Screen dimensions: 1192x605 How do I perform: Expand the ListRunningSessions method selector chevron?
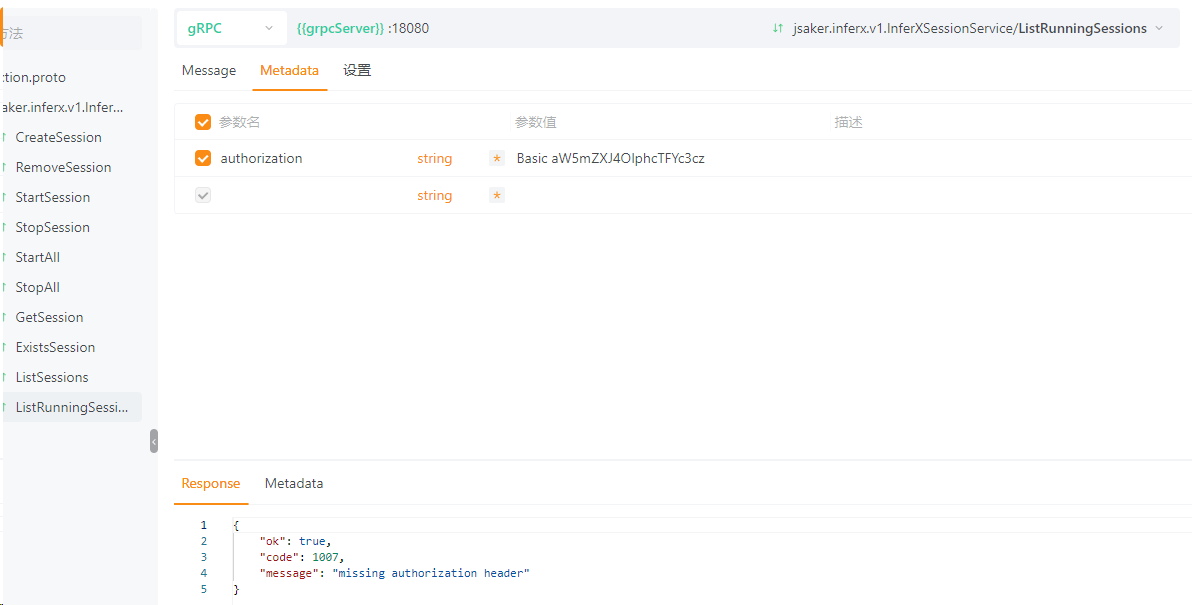1159,28
